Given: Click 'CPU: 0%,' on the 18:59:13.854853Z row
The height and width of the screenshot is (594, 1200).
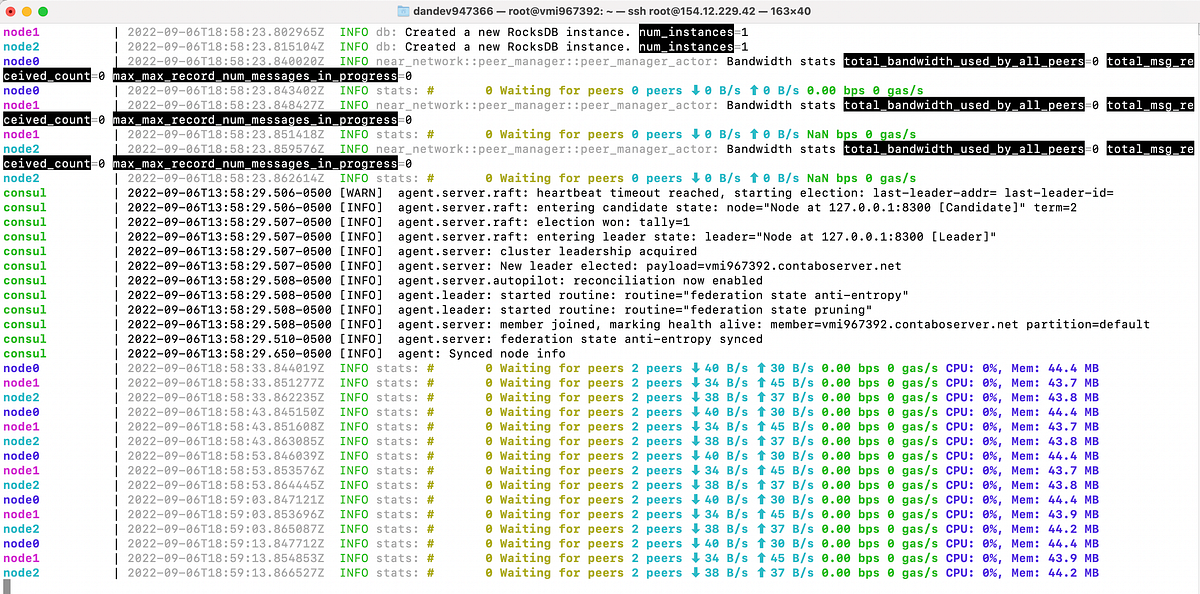Looking at the screenshot, I should click(x=975, y=557).
